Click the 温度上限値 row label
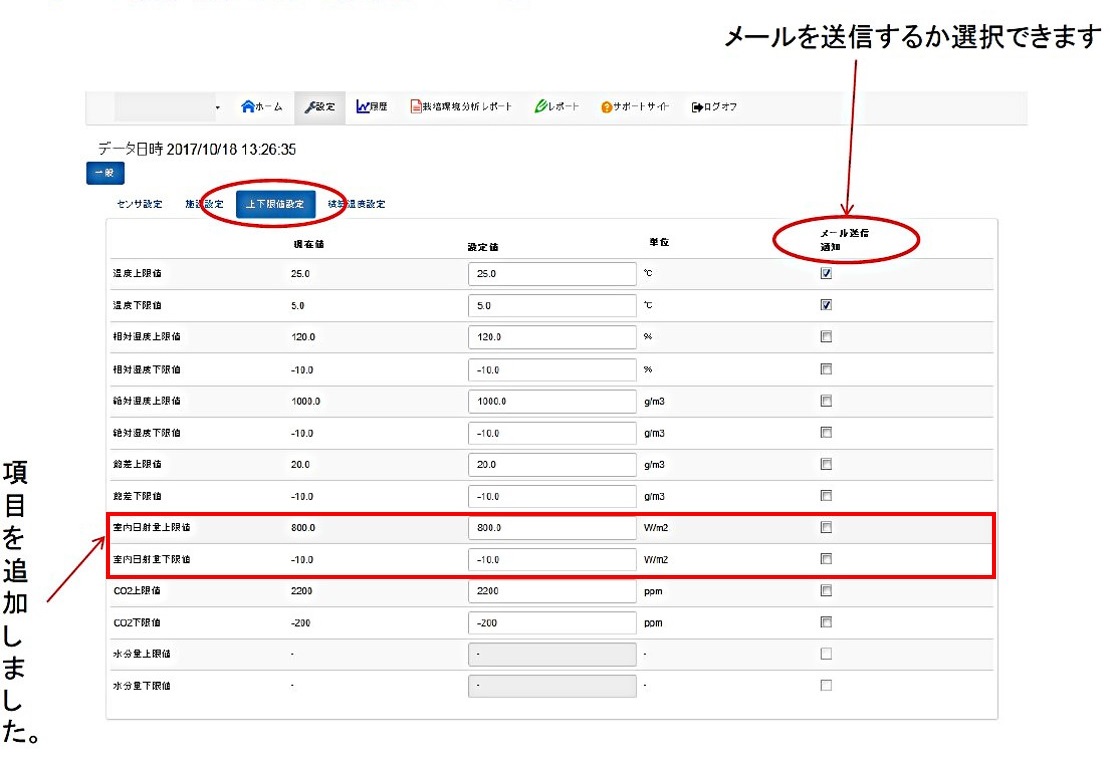 pyautogui.click(x=137, y=273)
